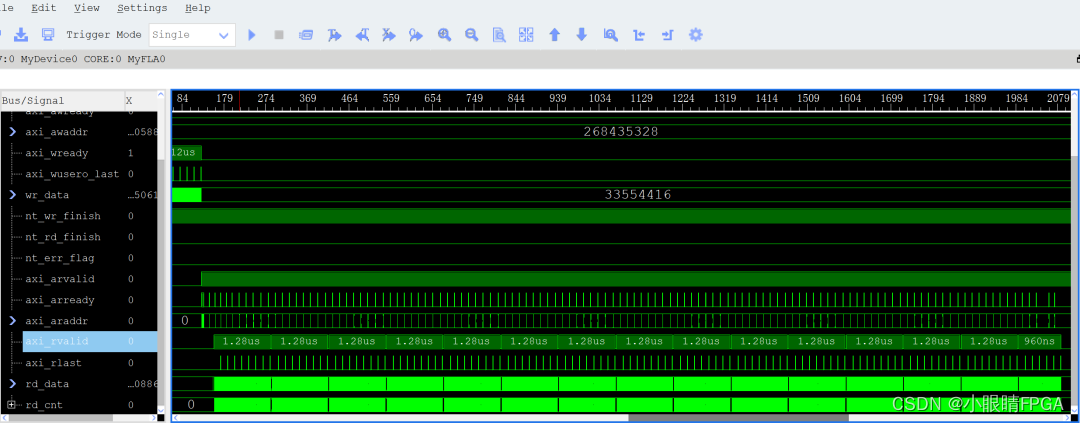The width and height of the screenshot is (1080, 423).
Task: Click the 1034 tick on the time ruler
Action: (x=599, y=99)
